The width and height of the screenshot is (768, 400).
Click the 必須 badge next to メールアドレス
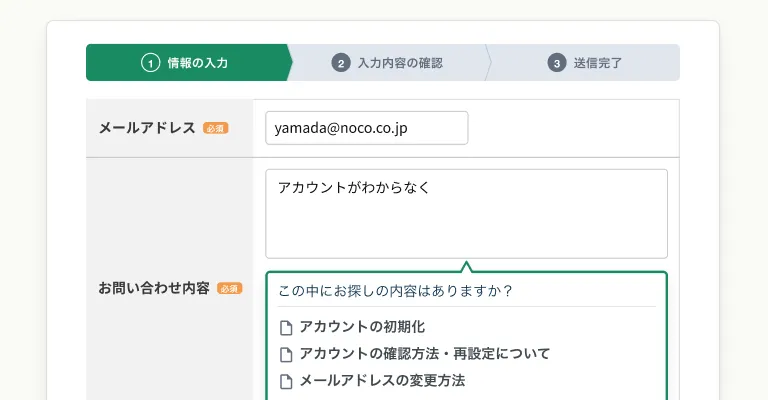[x=215, y=128]
